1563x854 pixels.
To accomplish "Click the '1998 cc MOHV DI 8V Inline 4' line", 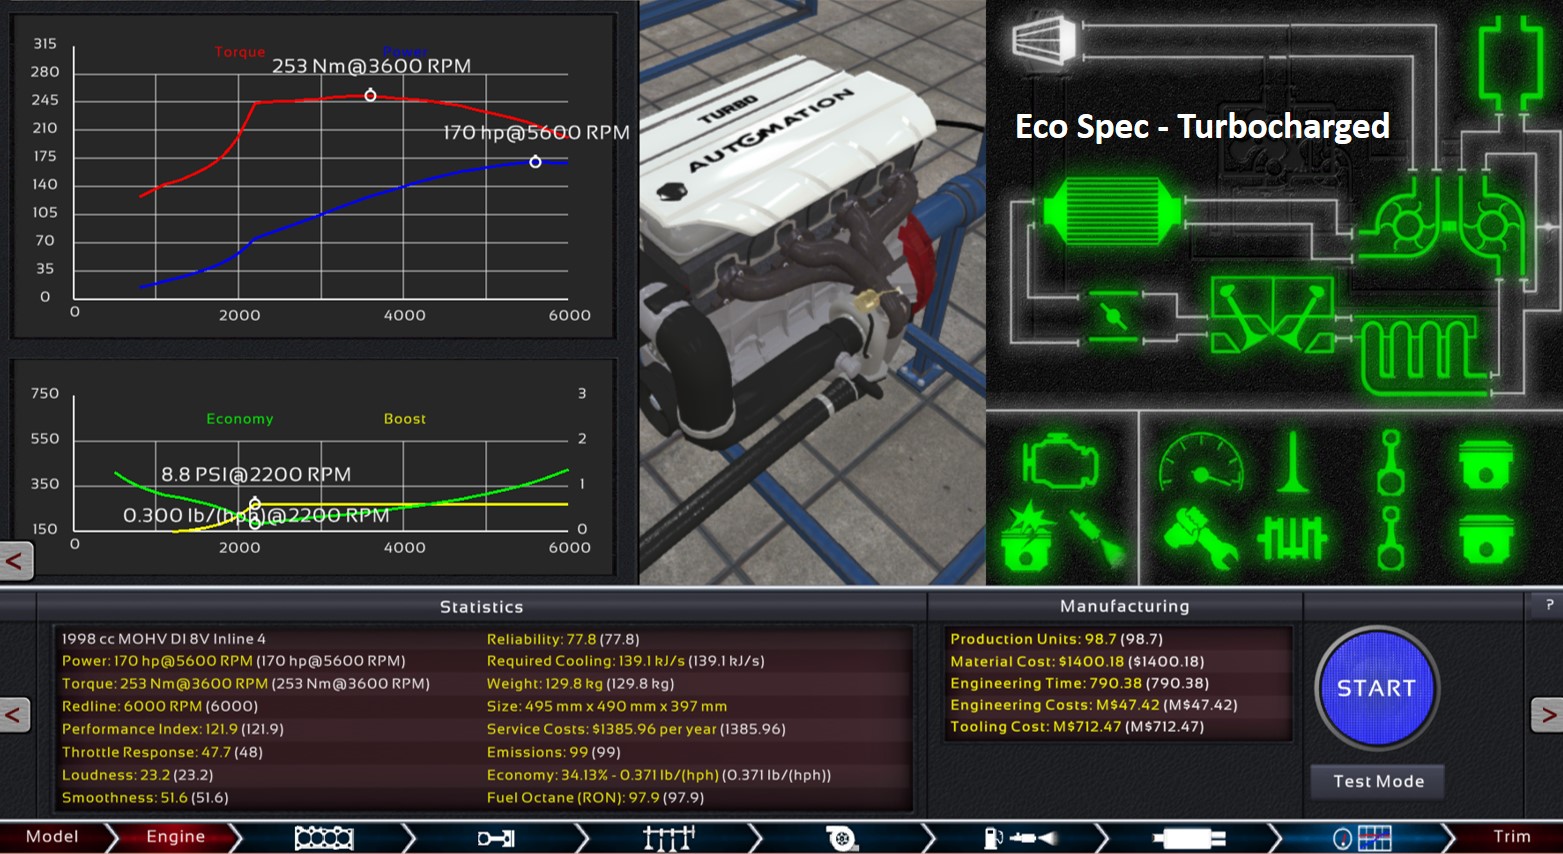I will click(x=164, y=639).
